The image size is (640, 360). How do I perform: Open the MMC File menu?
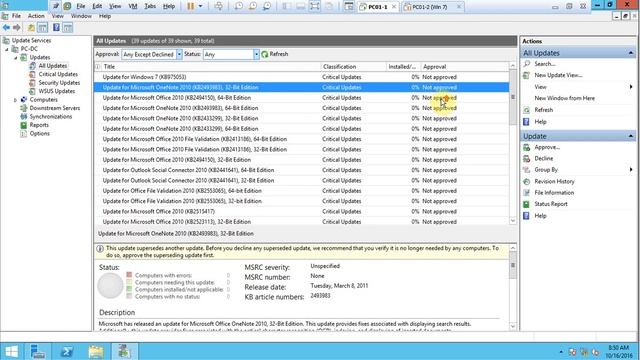click(x=16, y=16)
